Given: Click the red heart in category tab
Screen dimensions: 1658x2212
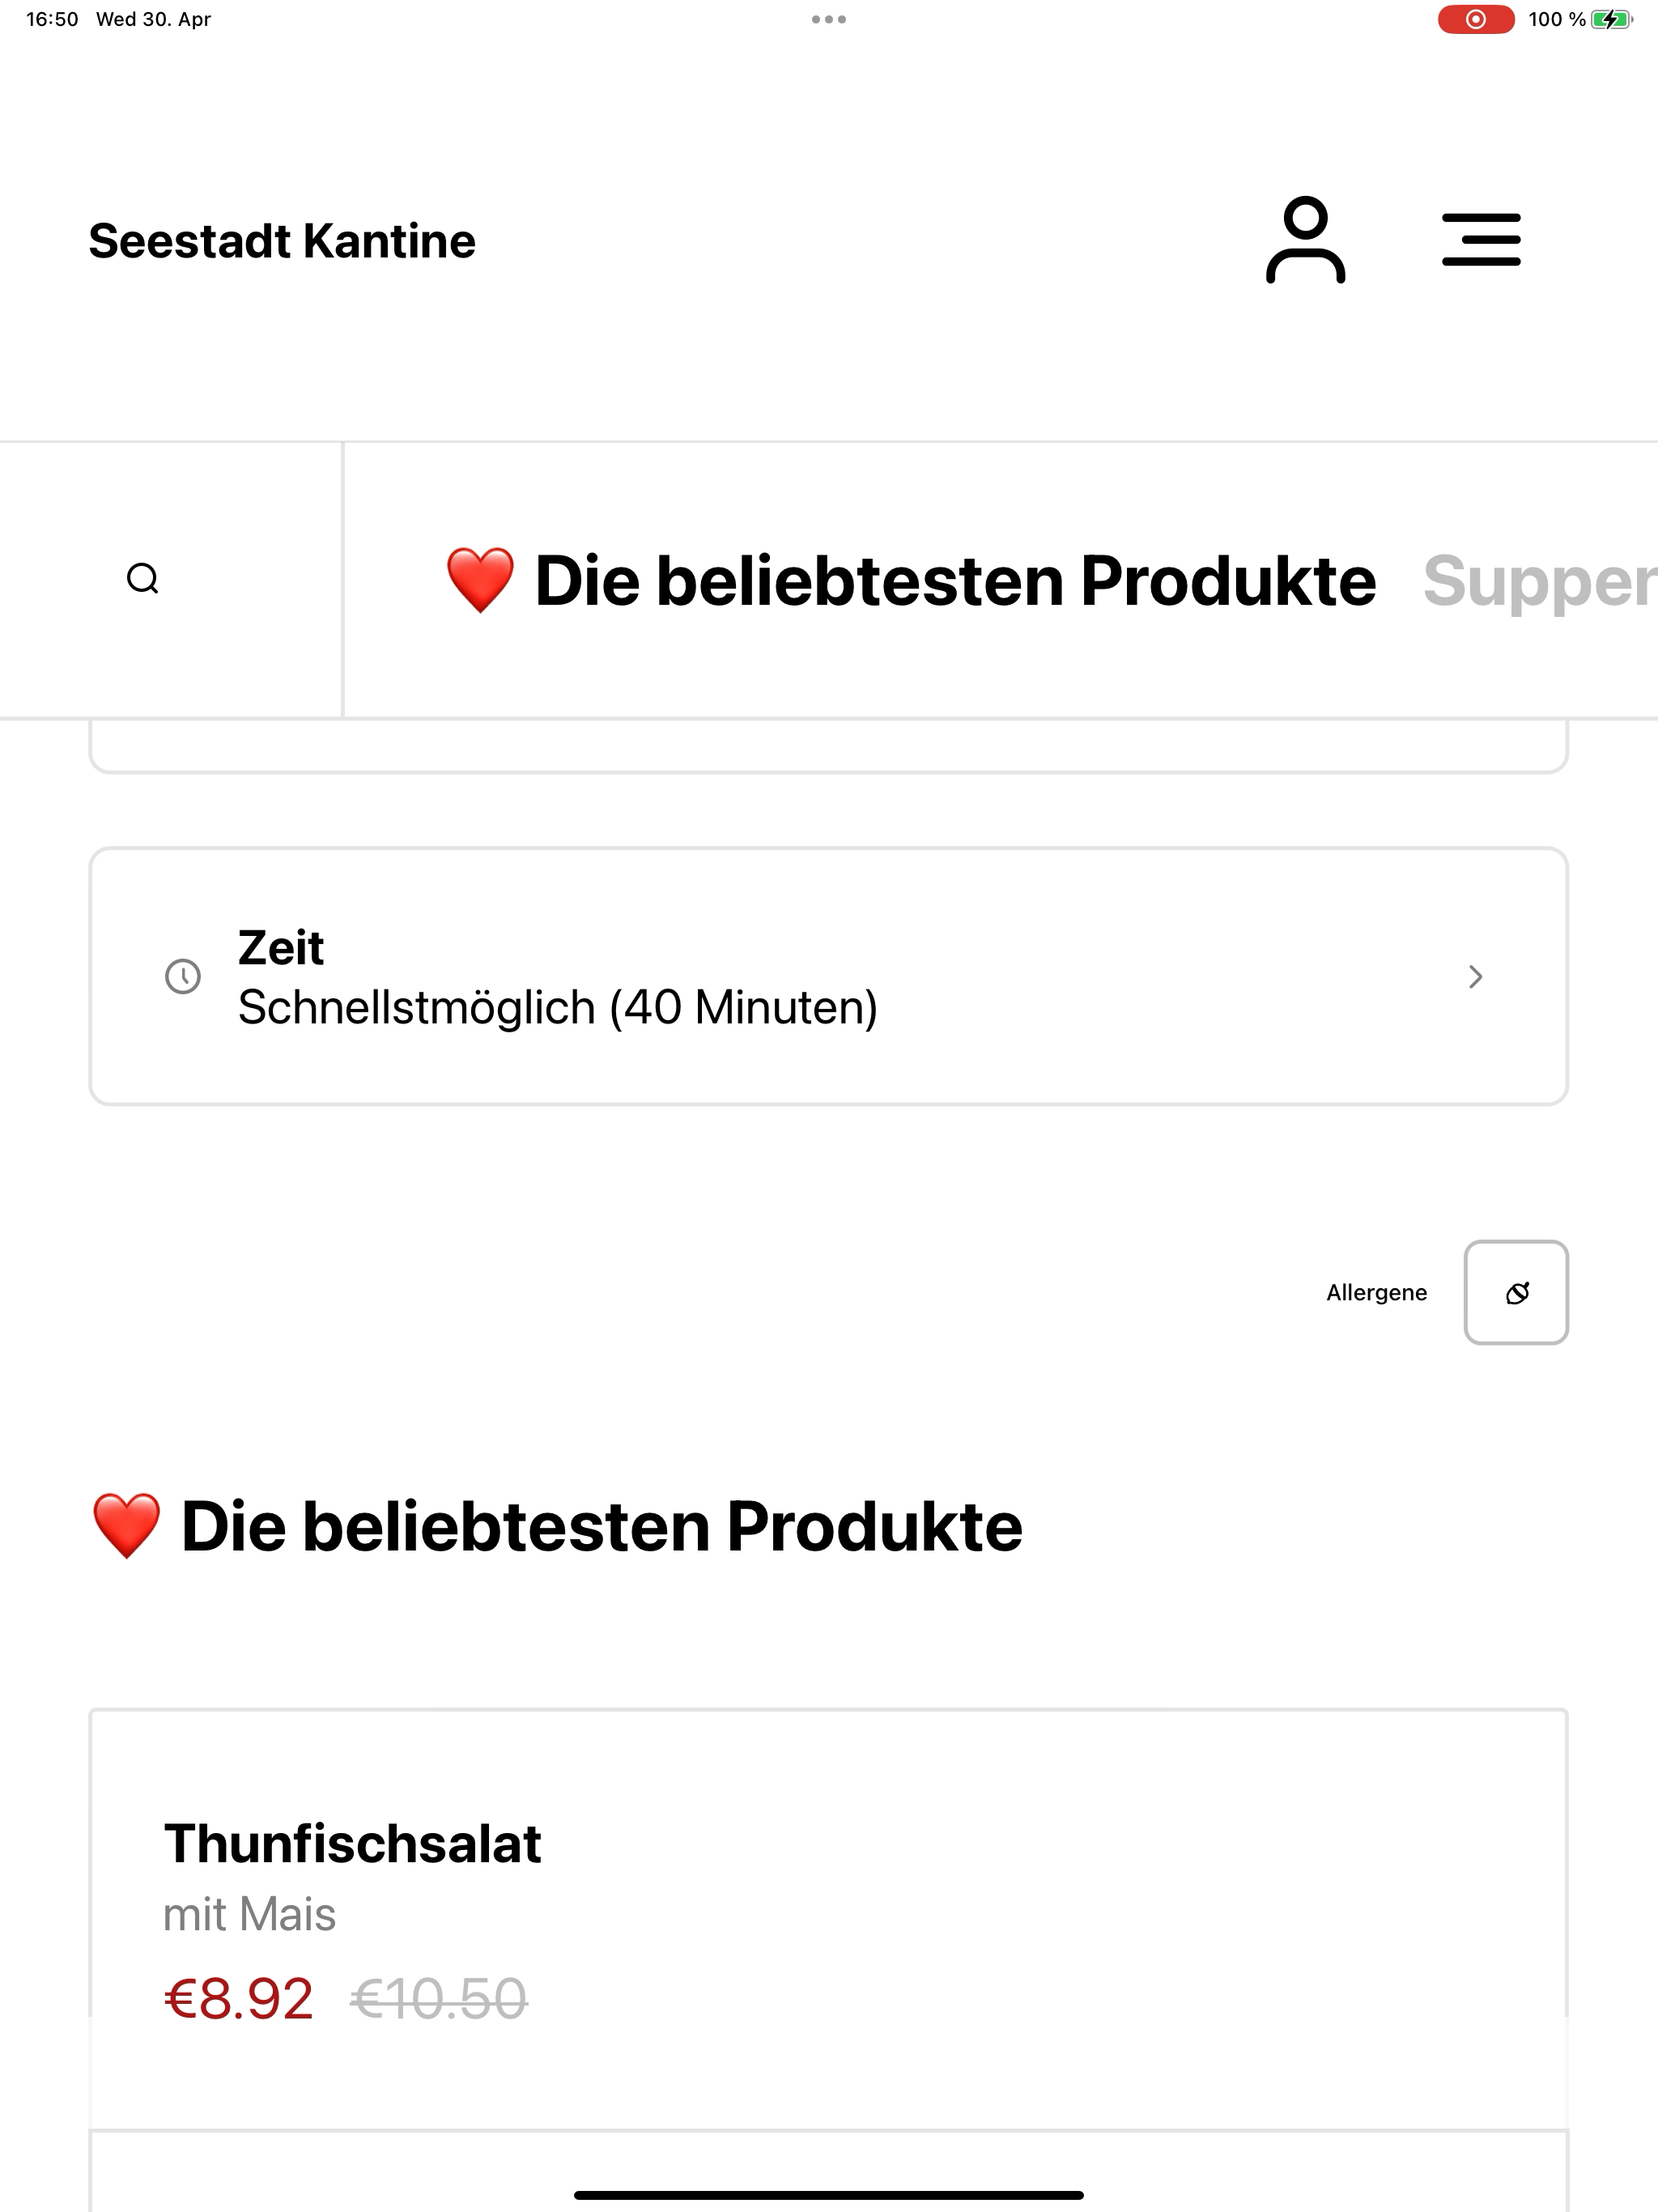Looking at the screenshot, I should pos(480,580).
